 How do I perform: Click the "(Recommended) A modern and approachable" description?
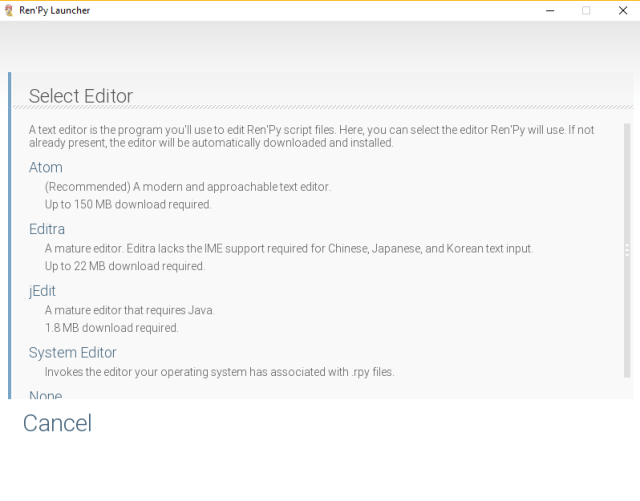pyautogui.click(x=188, y=187)
